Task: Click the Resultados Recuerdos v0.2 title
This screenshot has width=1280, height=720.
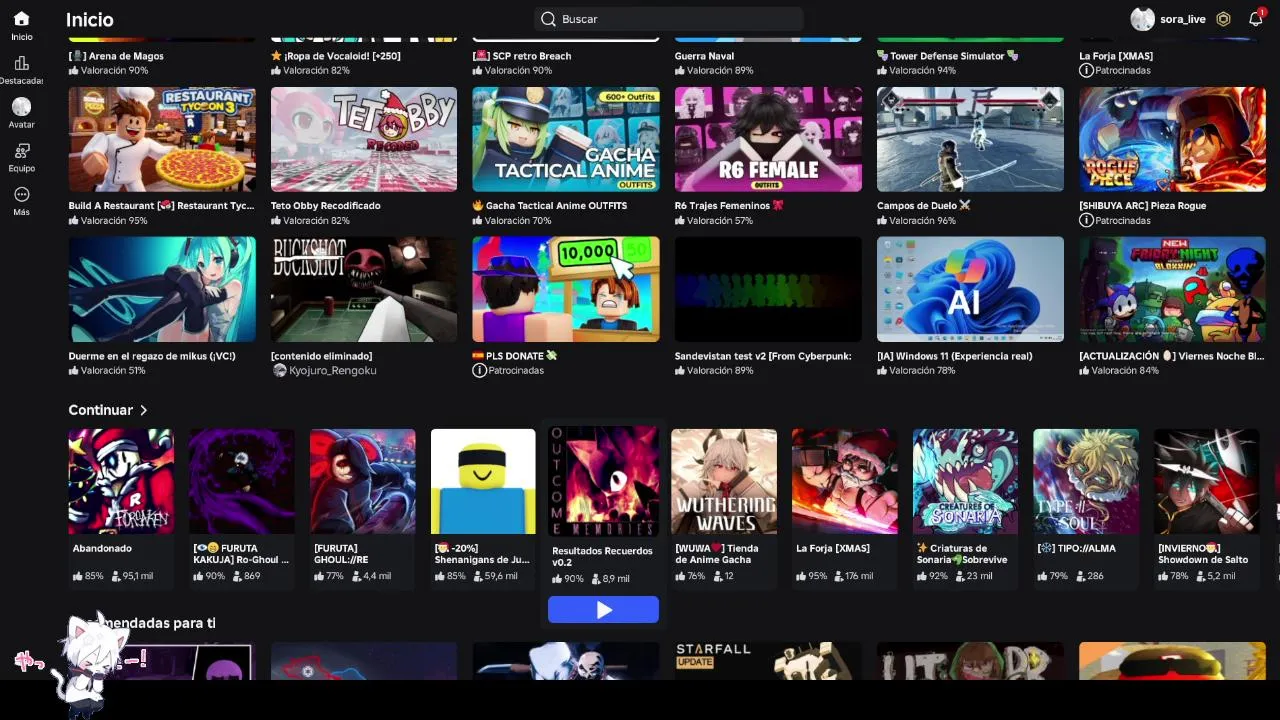Action: click(x=602, y=556)
